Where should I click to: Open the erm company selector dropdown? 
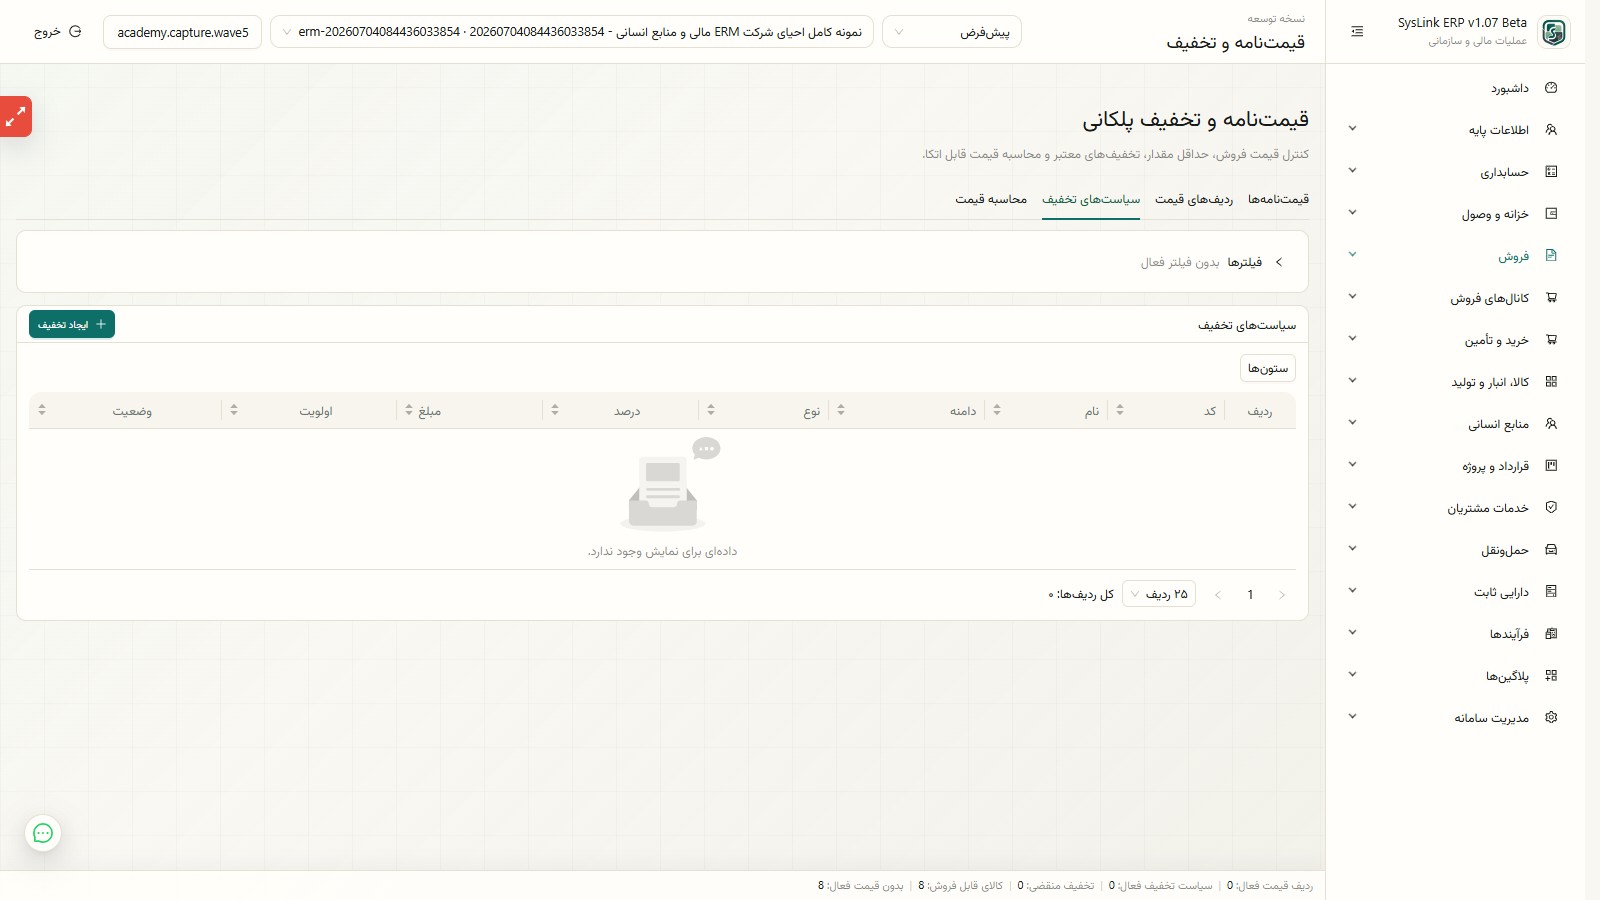tap(572, 32)
